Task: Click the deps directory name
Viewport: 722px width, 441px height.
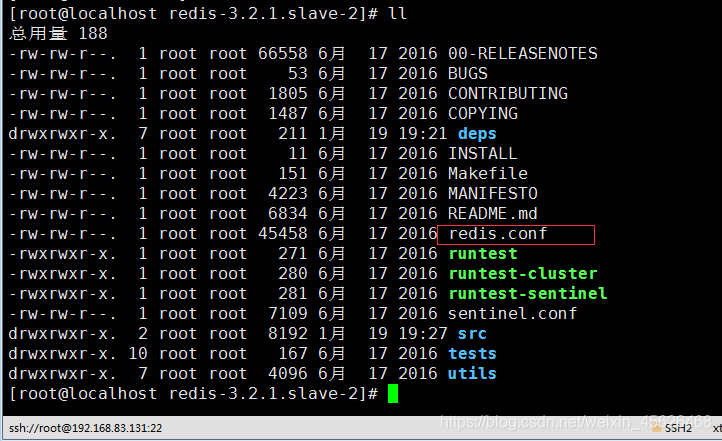Action: click(x=477, y=133)
